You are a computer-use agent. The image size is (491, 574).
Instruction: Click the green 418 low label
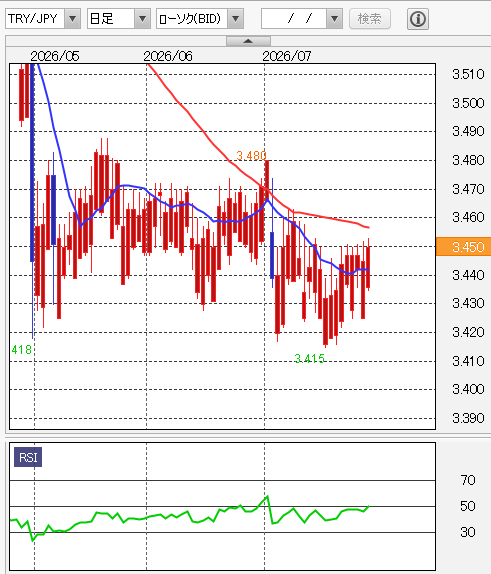coord(22,350)
